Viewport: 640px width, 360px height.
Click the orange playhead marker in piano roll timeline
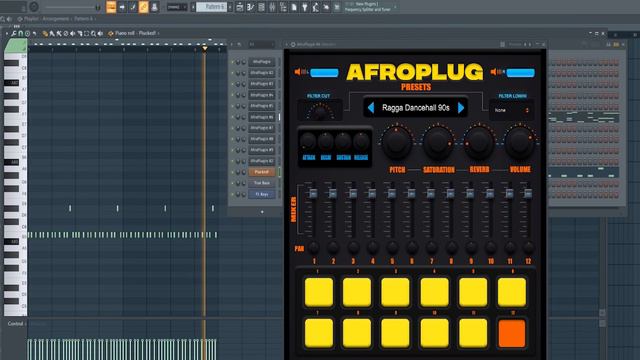pos(205,49)
